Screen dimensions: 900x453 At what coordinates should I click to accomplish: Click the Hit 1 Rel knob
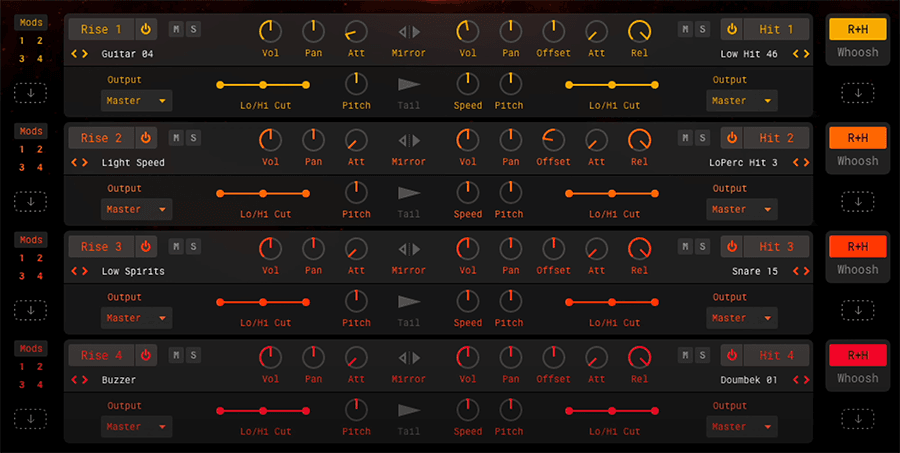click(639, 32)
